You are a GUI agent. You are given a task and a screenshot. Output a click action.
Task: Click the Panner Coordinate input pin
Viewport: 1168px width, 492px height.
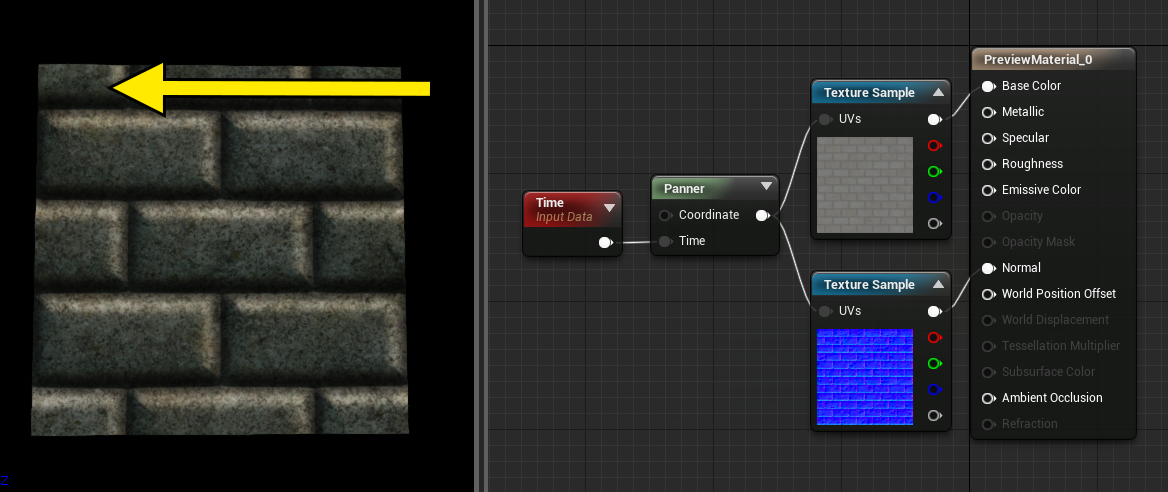(x=664, y=215)
